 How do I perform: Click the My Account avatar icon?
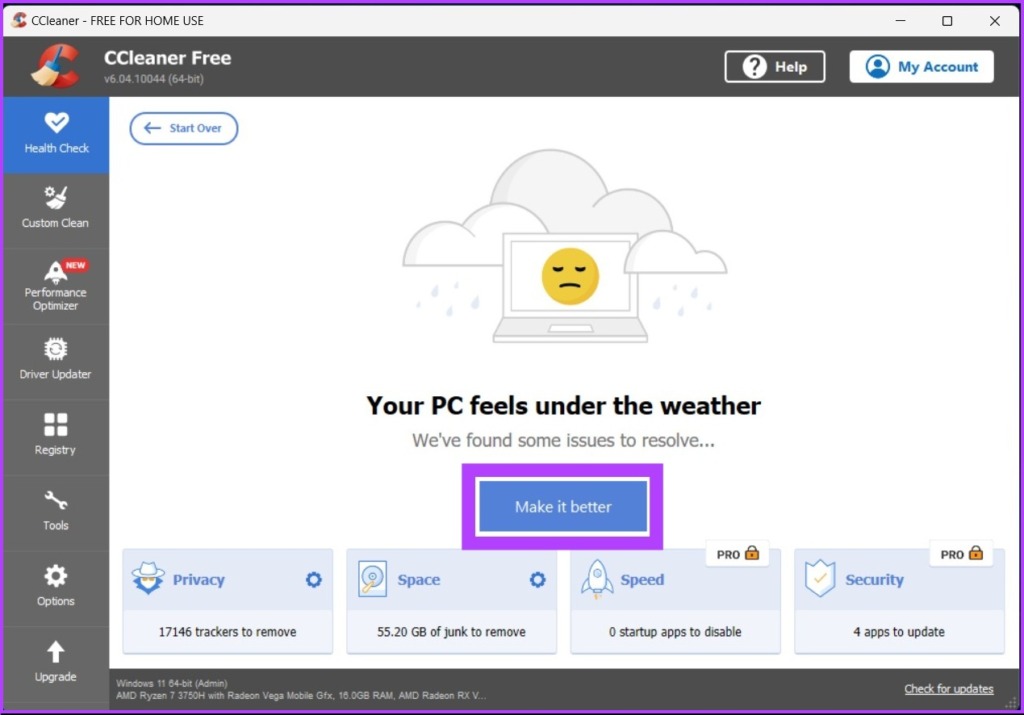click(x=877, y=67)
